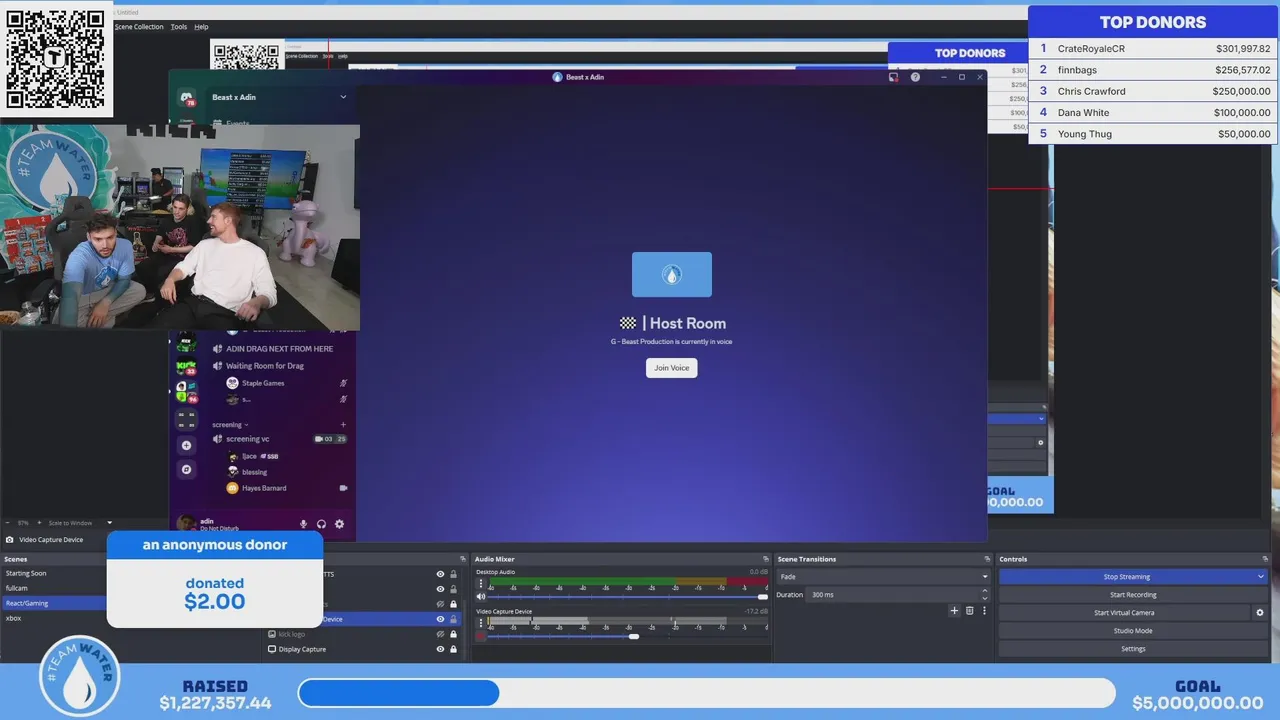The image size is (1280, 720).
Task: Click Join Voice button
Action: (x=672, y=368)
